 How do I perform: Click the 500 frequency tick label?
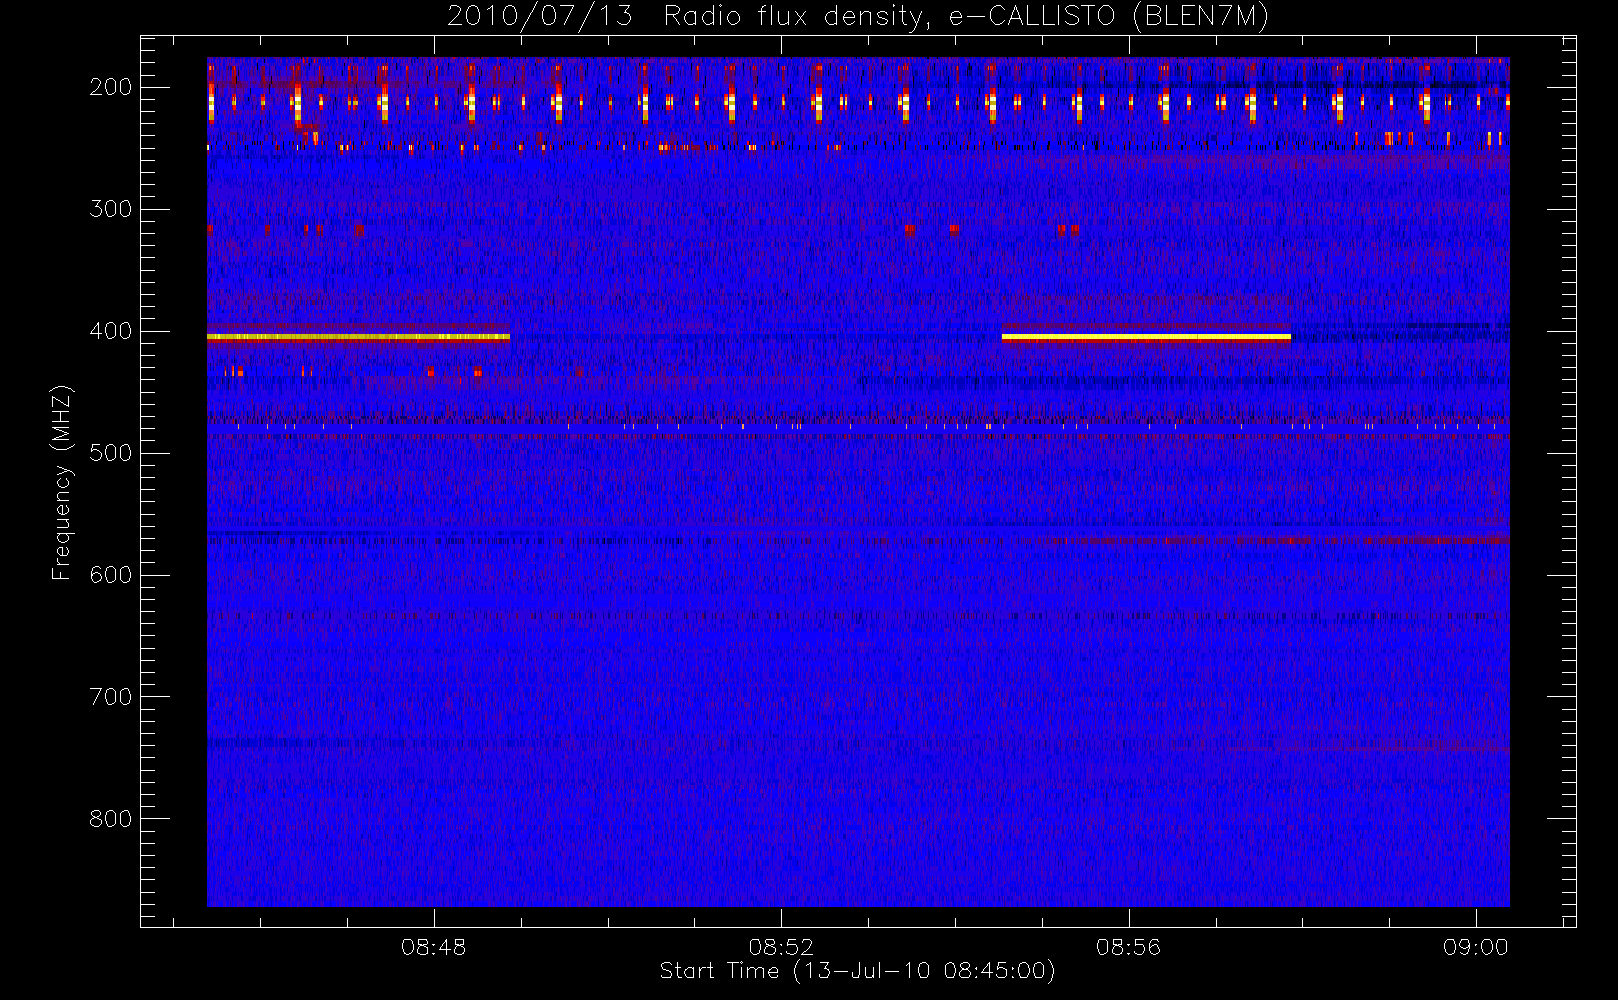pyautogui.click(x=111, y=453)
